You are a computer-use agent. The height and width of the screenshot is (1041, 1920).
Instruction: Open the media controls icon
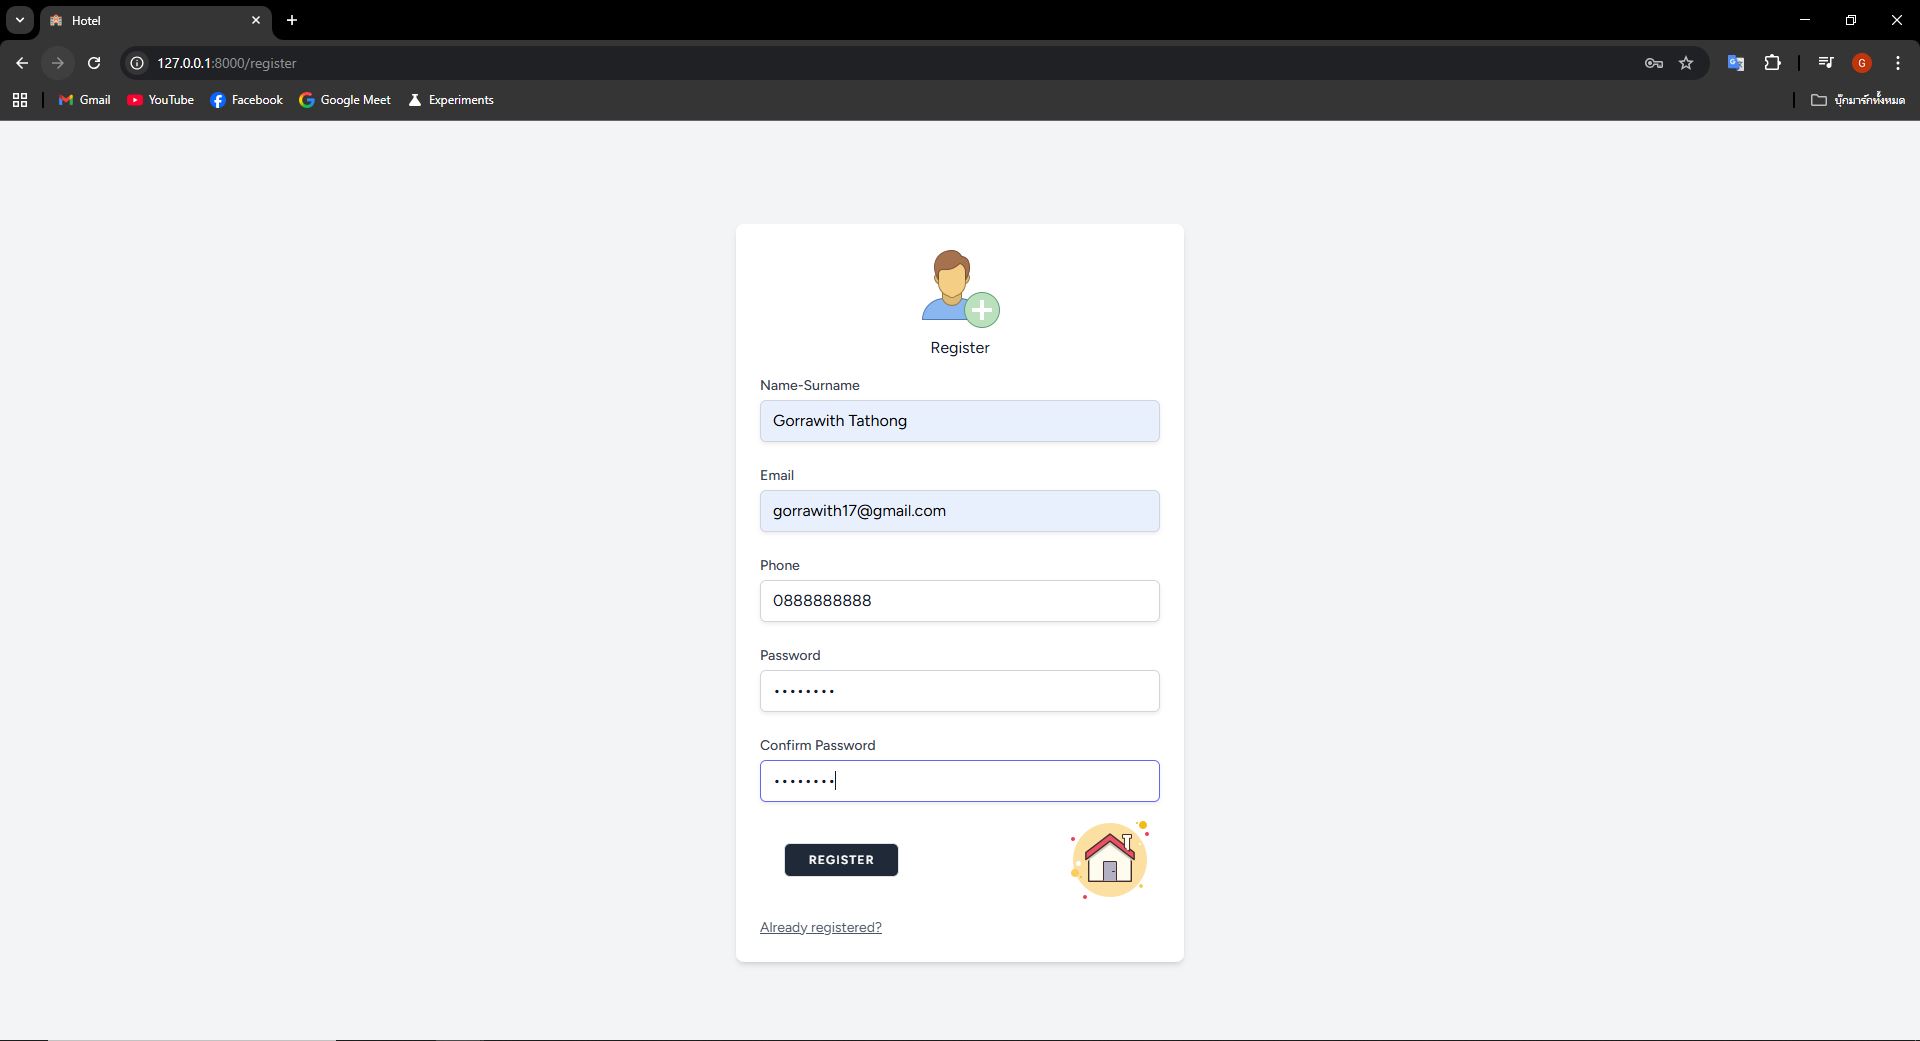click(x=1825, y=63)
